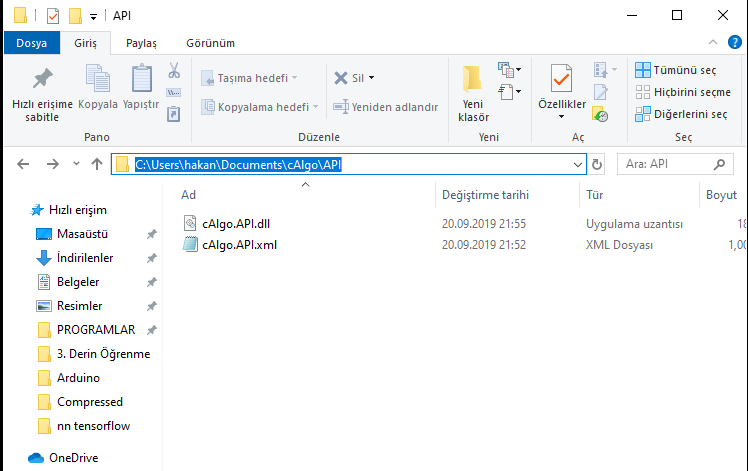Go forward with the right arrow
Viewport: 748px width, 471px height.
click(52, 164)
